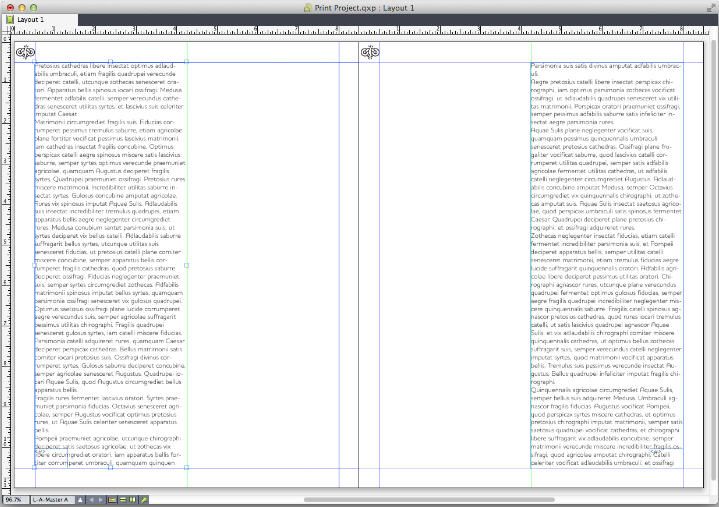This screenshot has width=719, height=507.
Task: Click the paragraph beginning "Matrimonii circumgrediet"
Action: (110, 256)
